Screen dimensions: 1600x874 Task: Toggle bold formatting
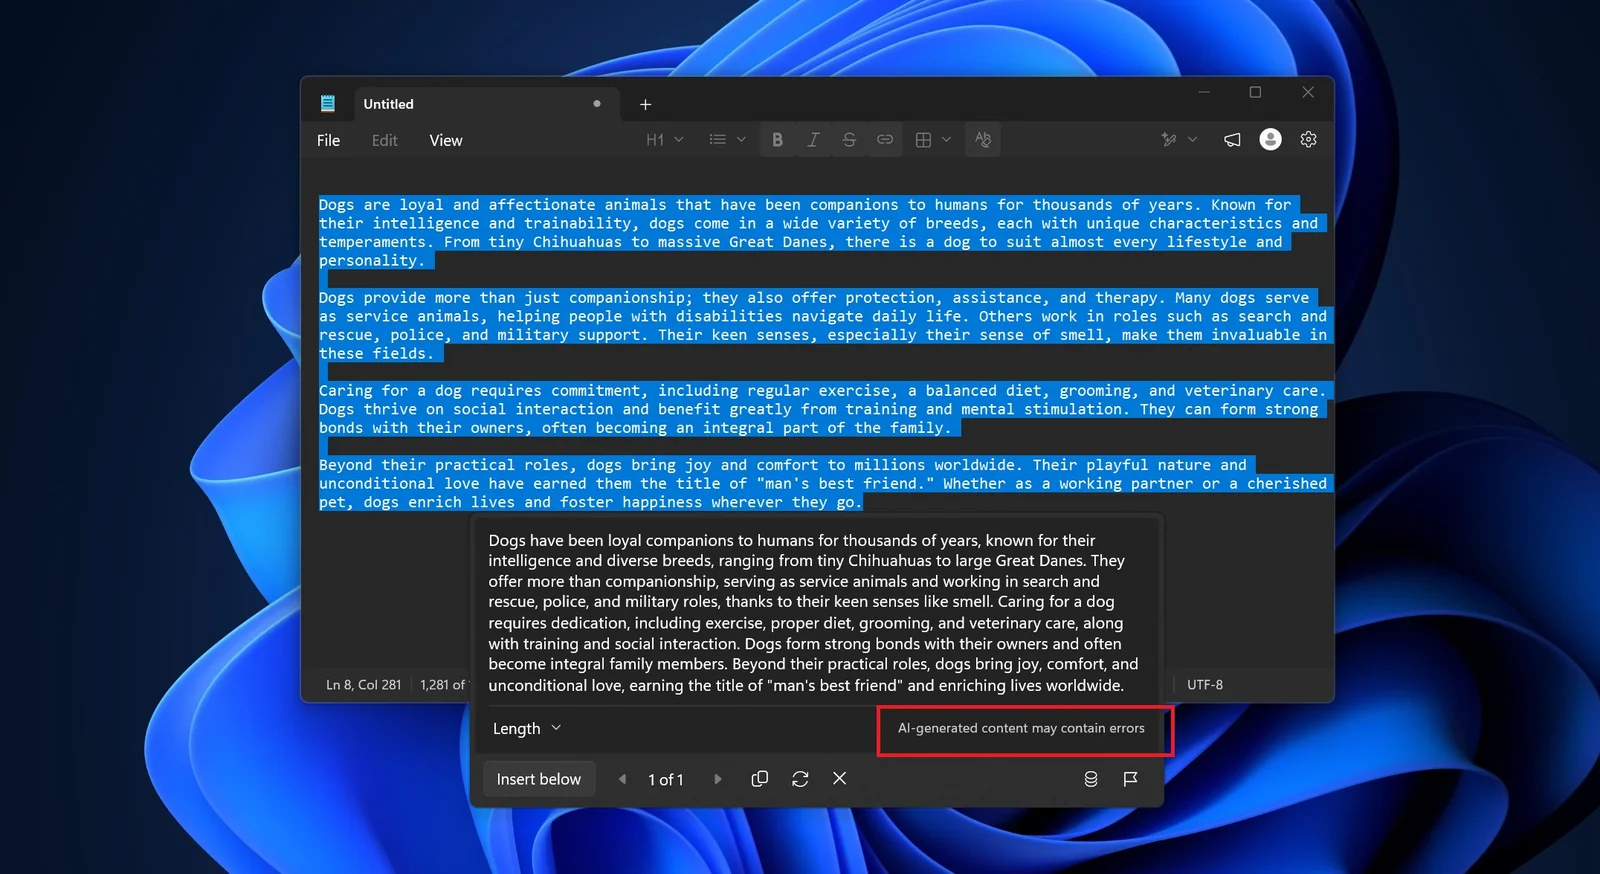click(777, 140)
